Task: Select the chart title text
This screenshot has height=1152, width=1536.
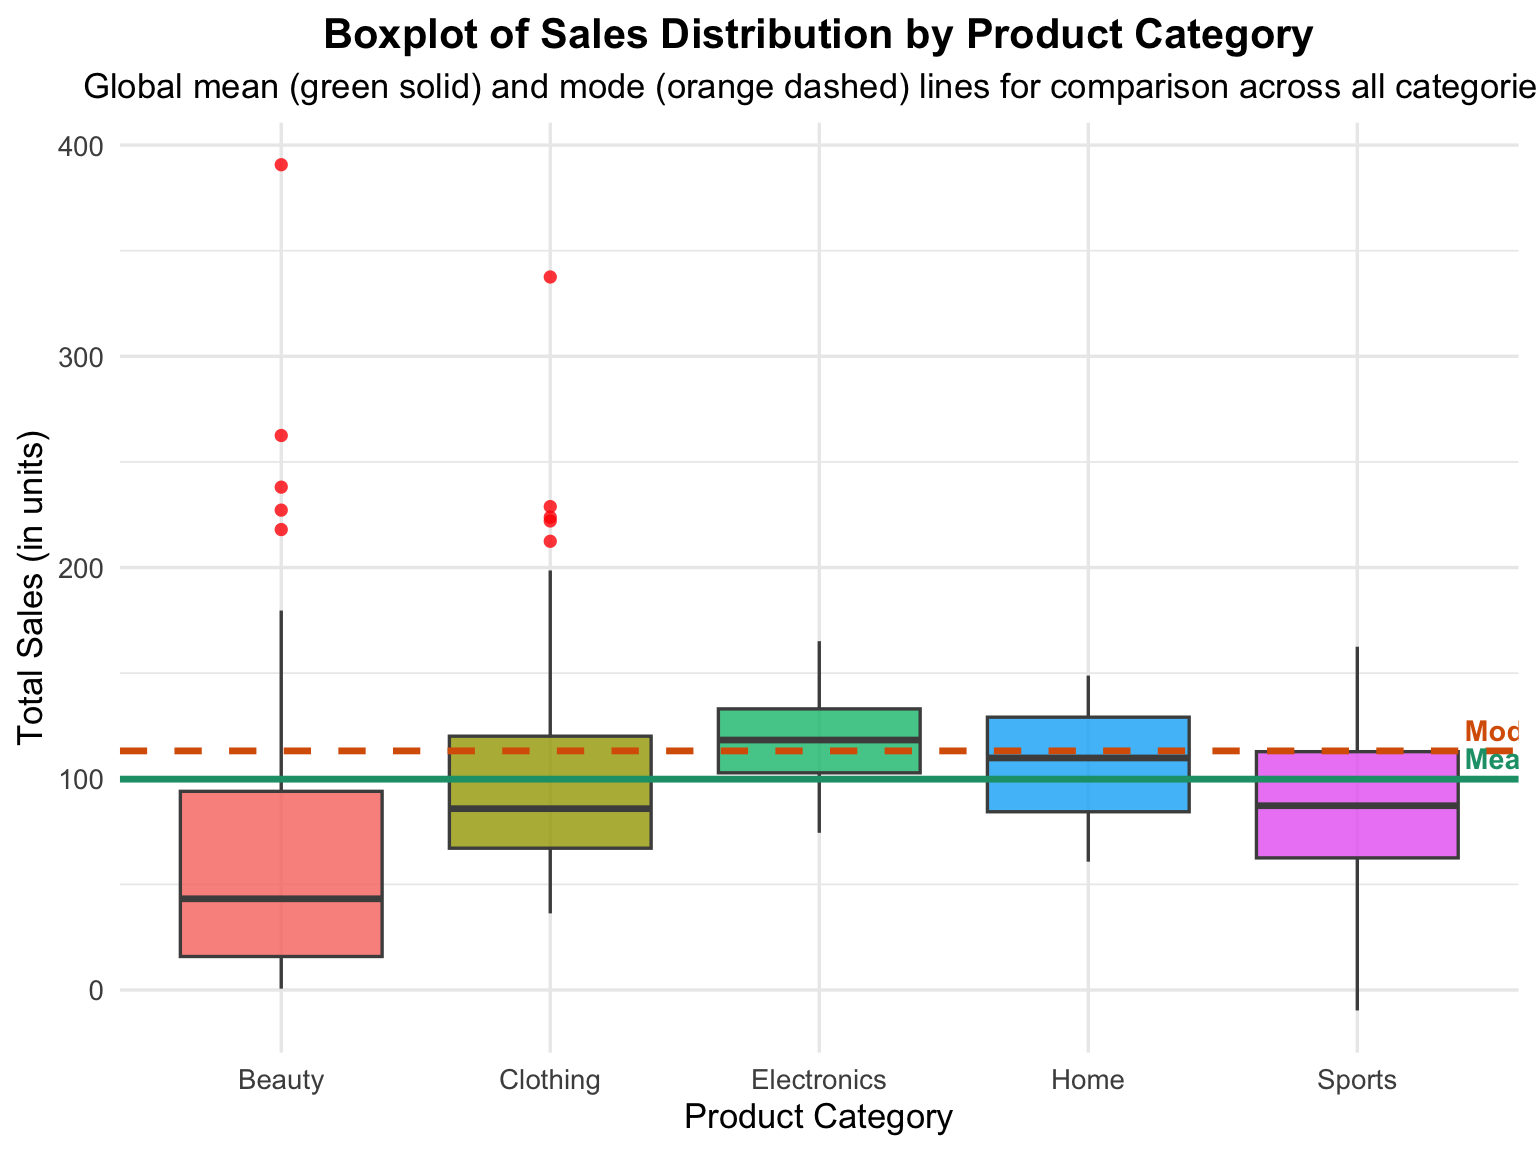Action: pyautogui.click(x=818, y=36)
